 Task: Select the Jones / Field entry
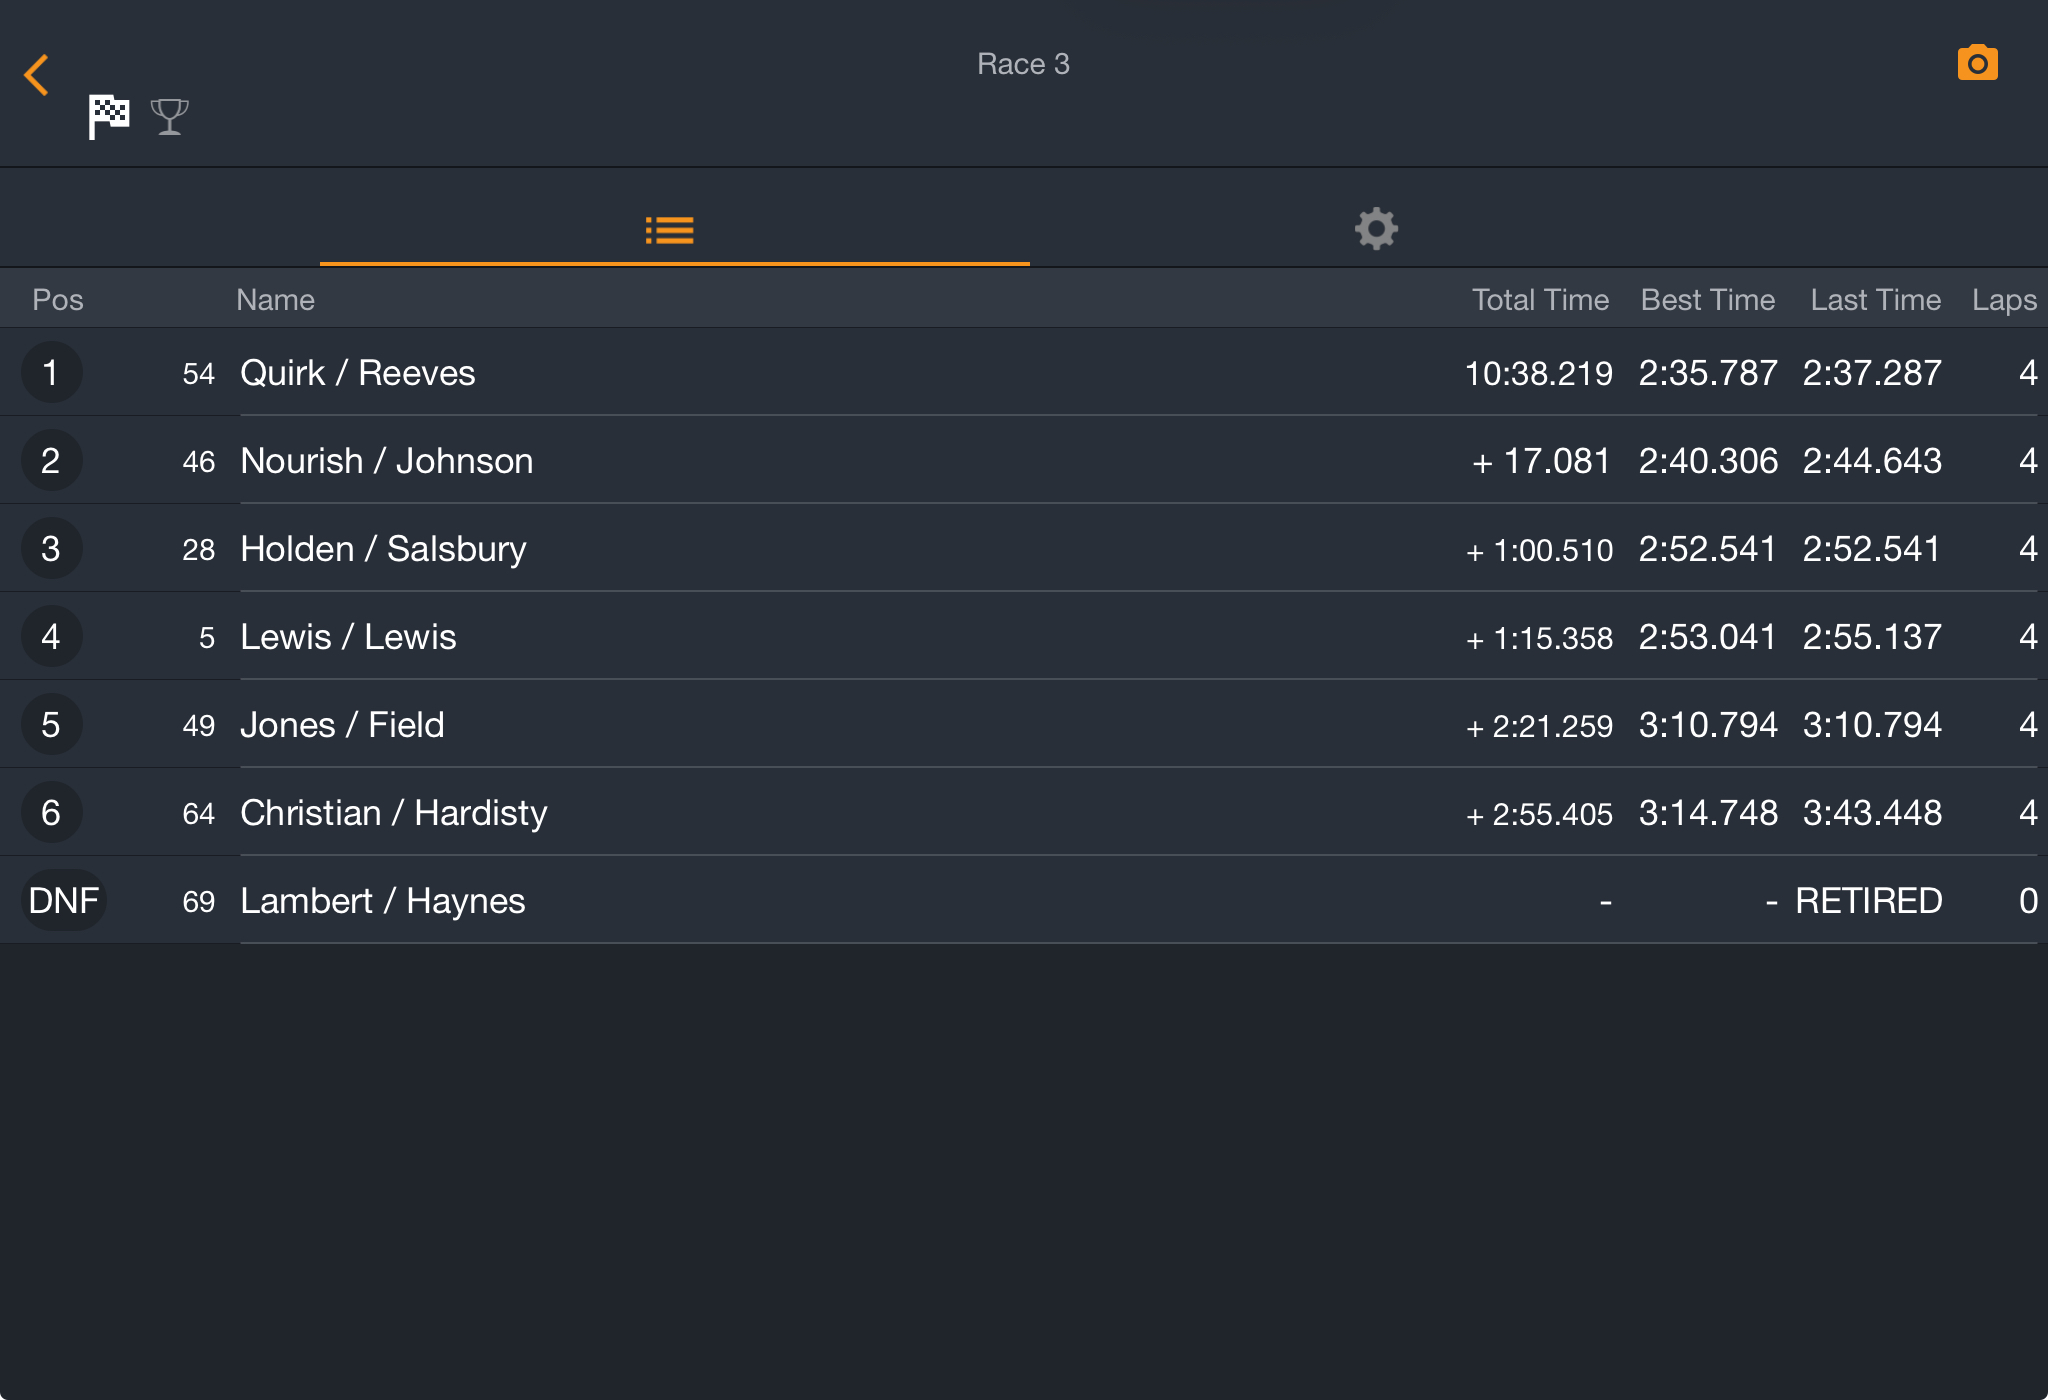1024,724
